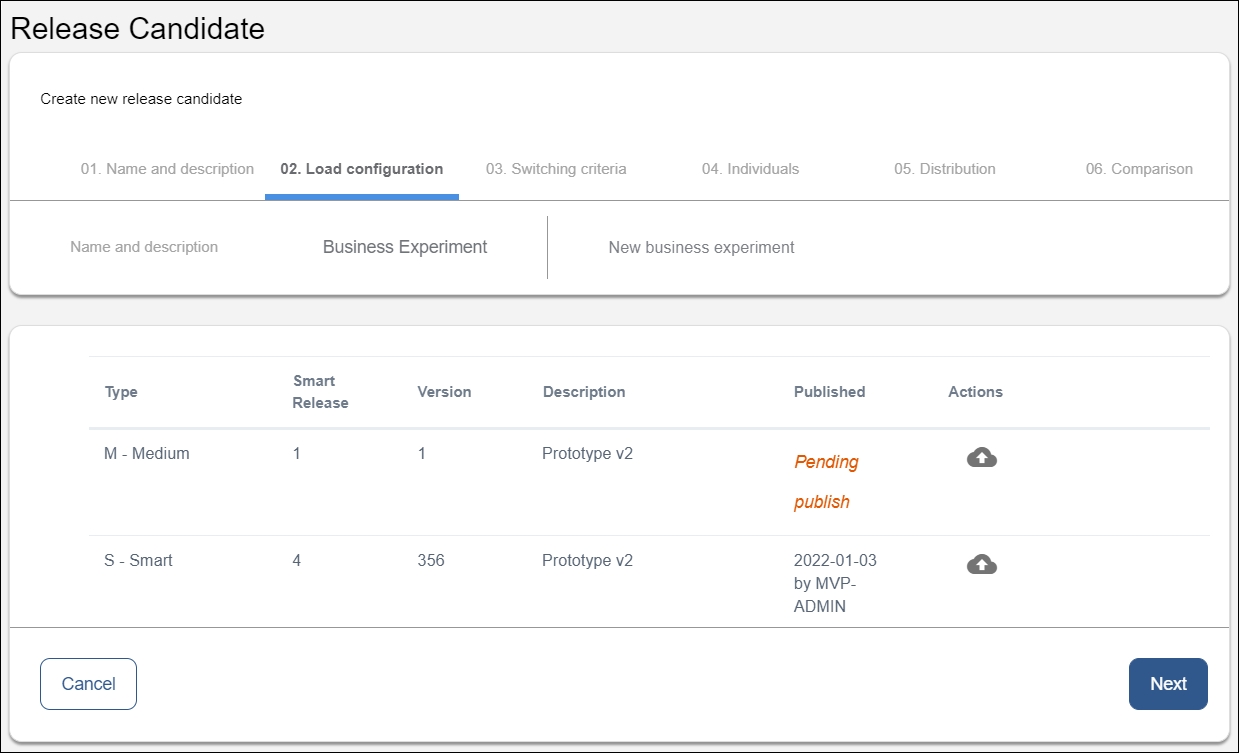The width and height of the screenshot is (1239, 753).
Task: Click upload icon for M - Medium row
Action: pos(981,458)
